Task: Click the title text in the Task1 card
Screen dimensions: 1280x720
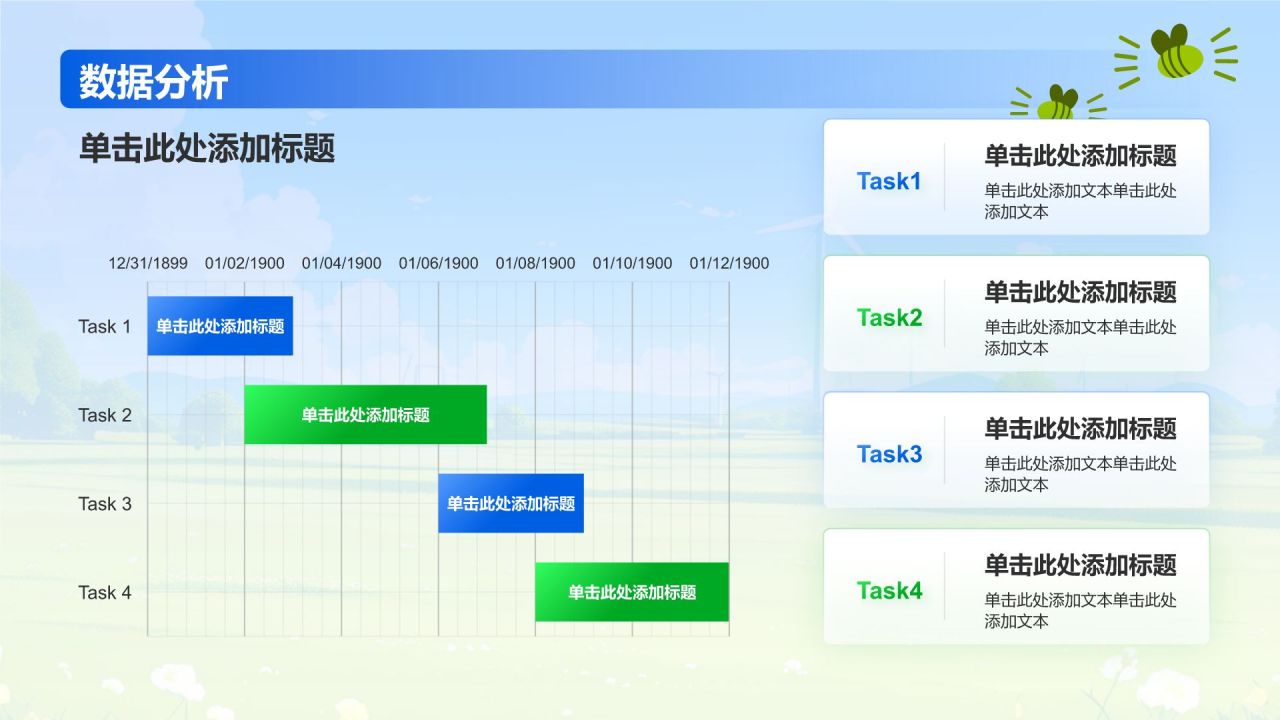Action: click(1080, 155)
